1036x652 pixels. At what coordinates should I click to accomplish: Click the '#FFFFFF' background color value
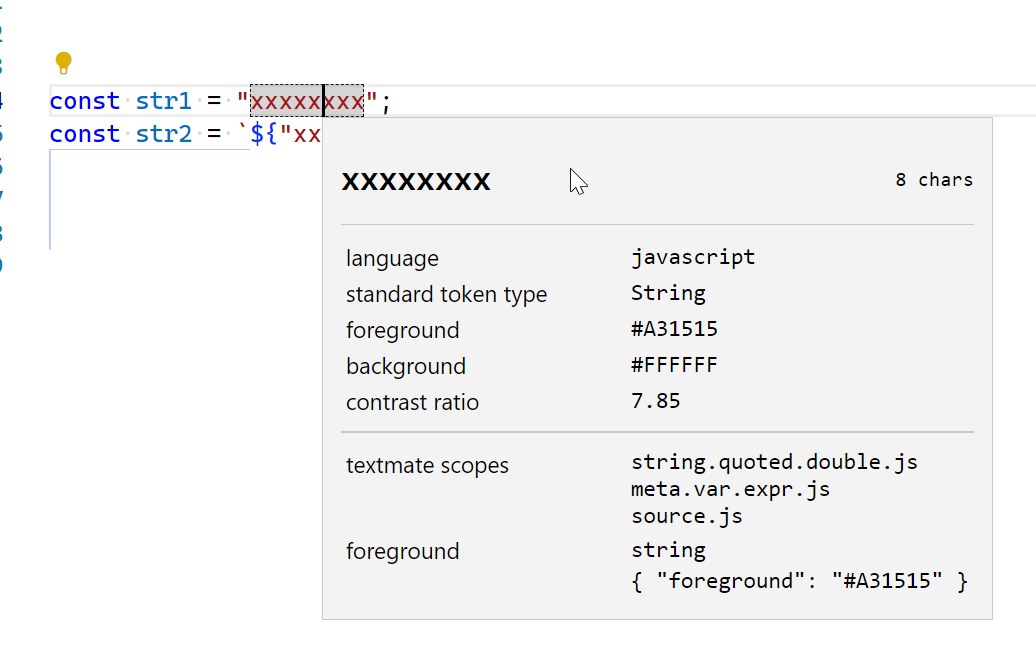[674, 365]
